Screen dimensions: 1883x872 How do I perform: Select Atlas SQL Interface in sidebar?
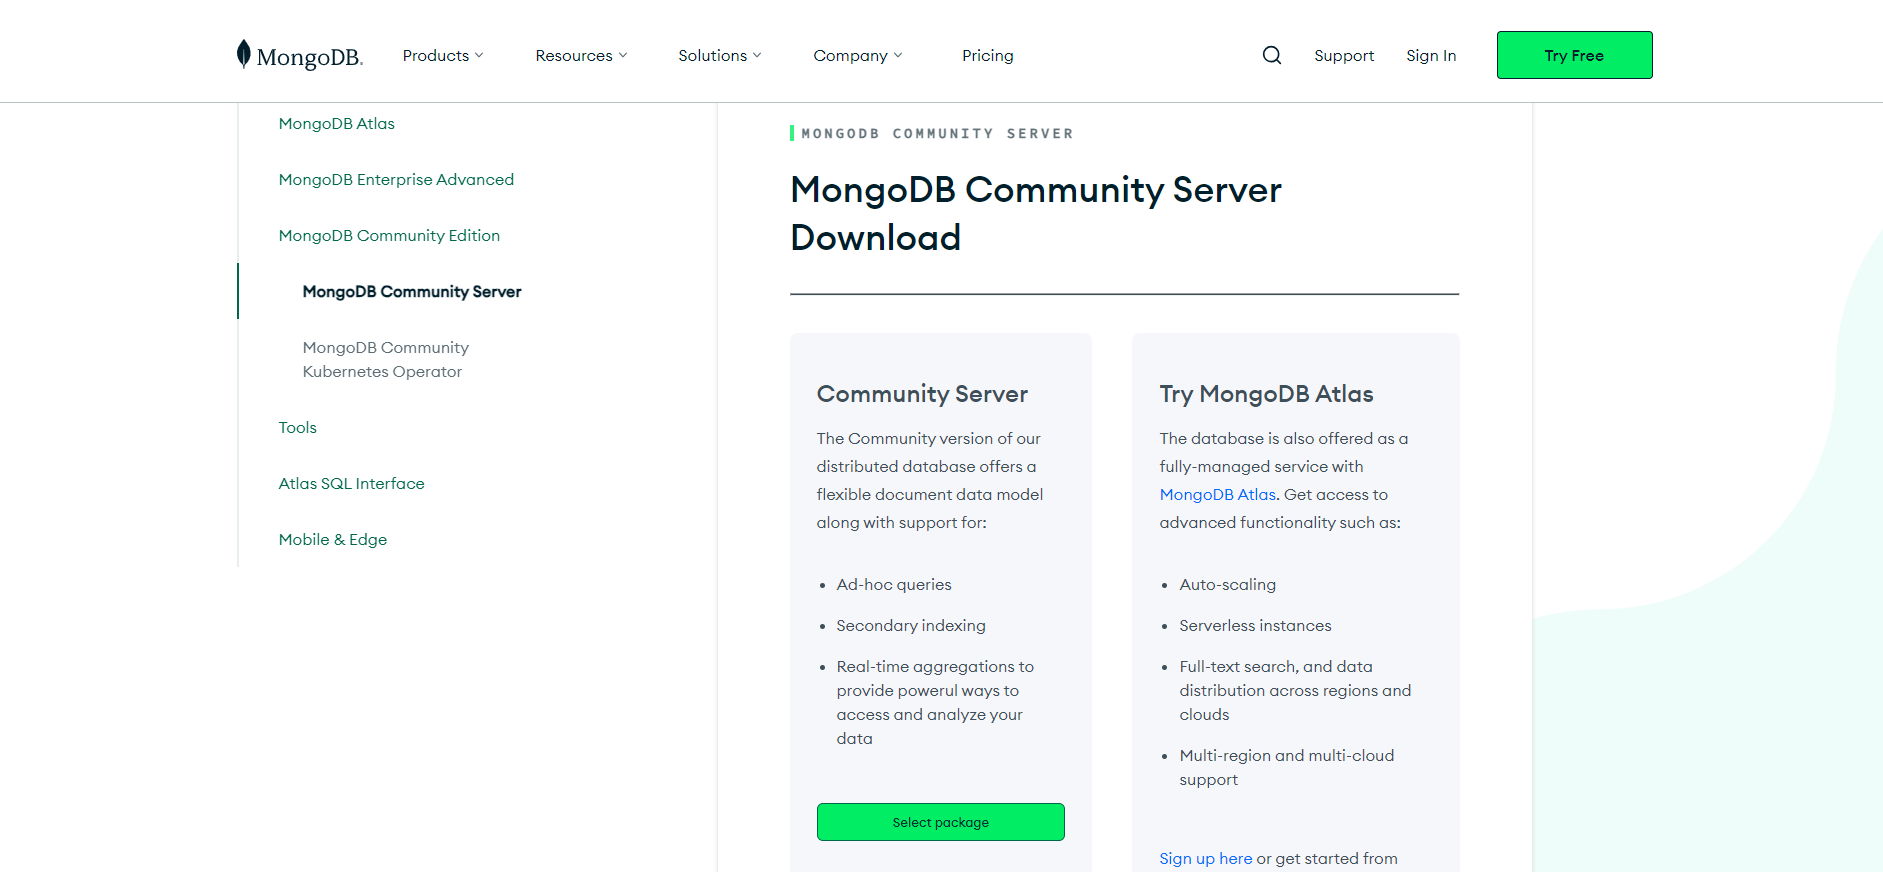pyautogui.click(x=351, y=484)
